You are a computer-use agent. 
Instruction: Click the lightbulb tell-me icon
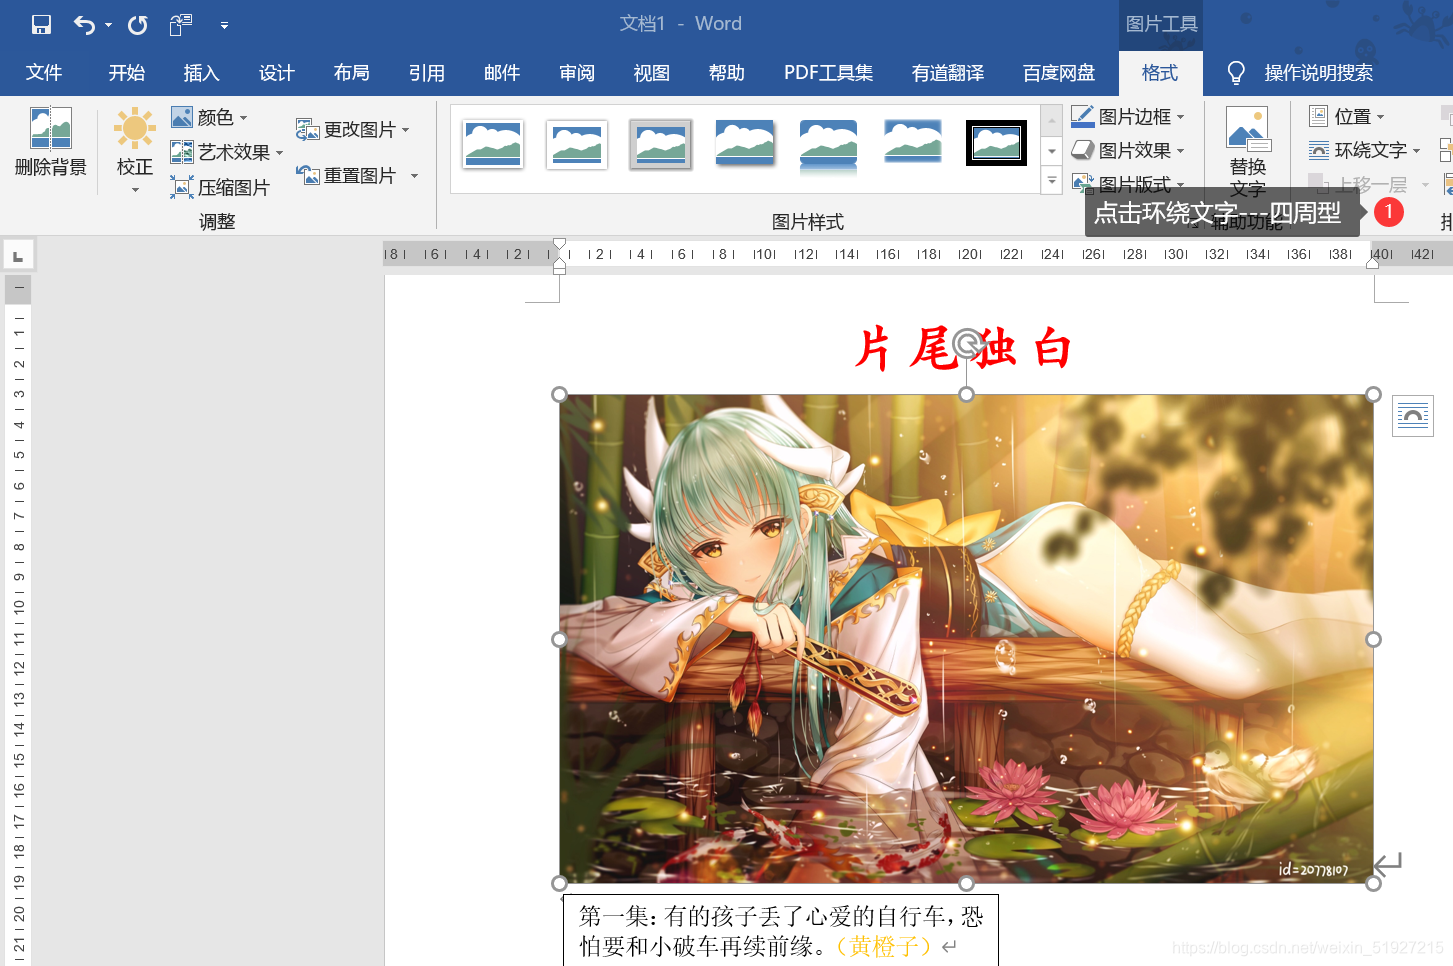coord(1236,73)
